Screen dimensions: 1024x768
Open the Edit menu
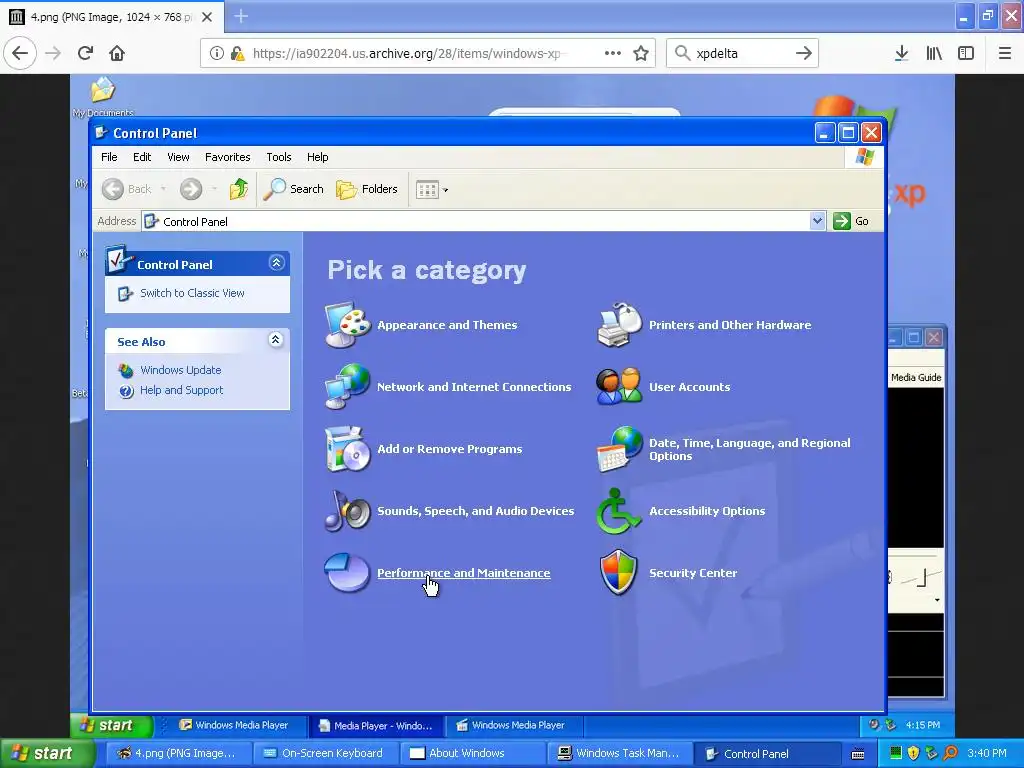142,157
